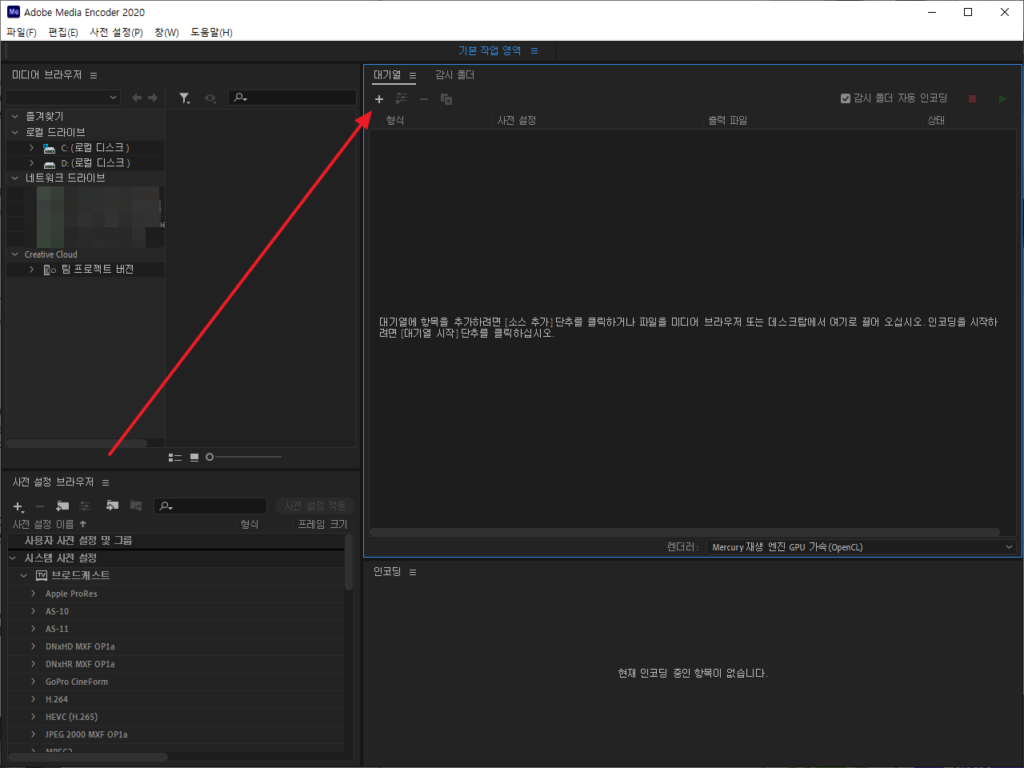Switch Media Browser to thumbnail view icon
Image resolution: width=1024 pixels, height=768 pixels.
[194, 457]
